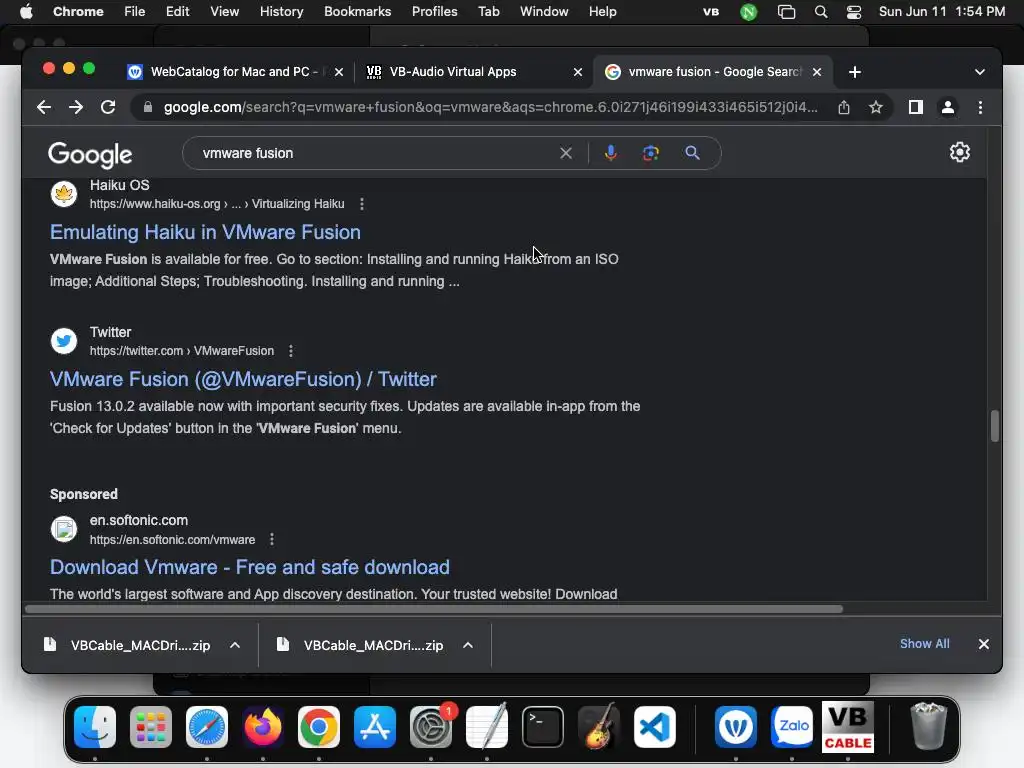
Task: Share this page from the address bar
Action: (x=844, y=107)
